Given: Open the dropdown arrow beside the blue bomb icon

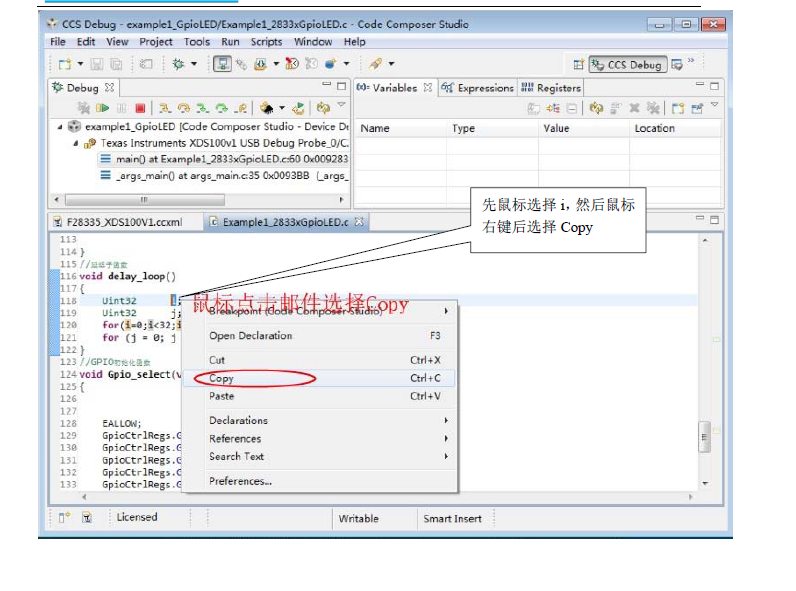Looking at the screenshot, I should 346,64.
